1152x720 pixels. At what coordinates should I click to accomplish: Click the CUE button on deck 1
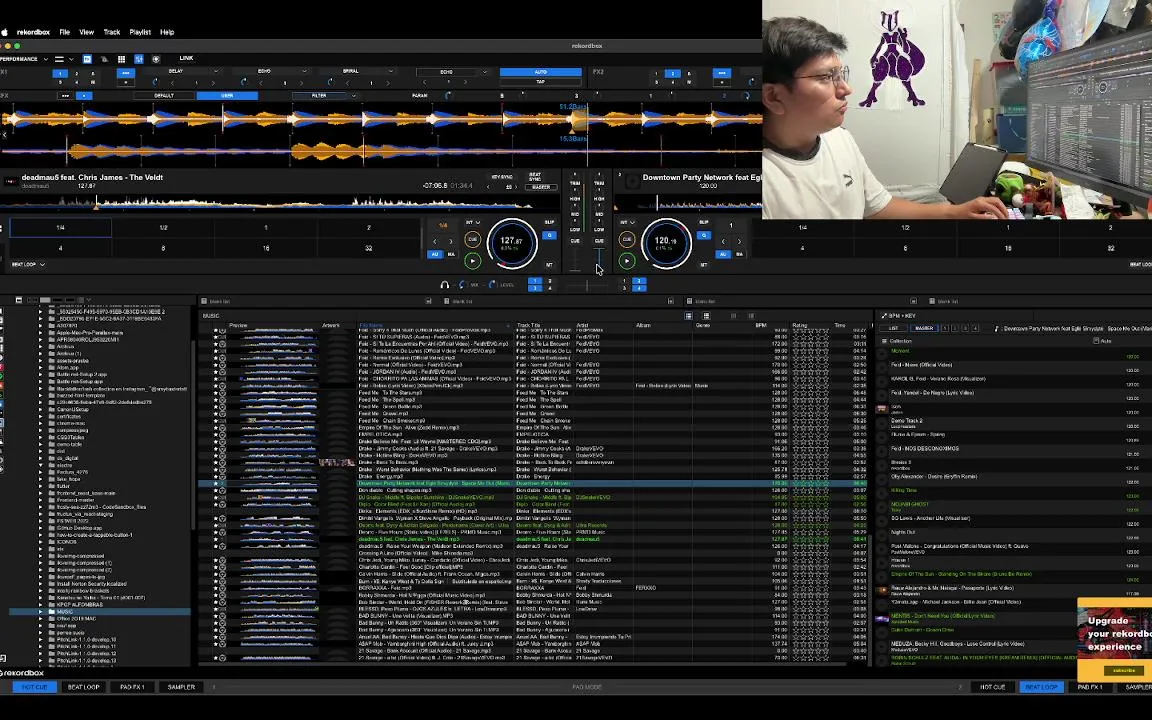click(x=472, y=240)
